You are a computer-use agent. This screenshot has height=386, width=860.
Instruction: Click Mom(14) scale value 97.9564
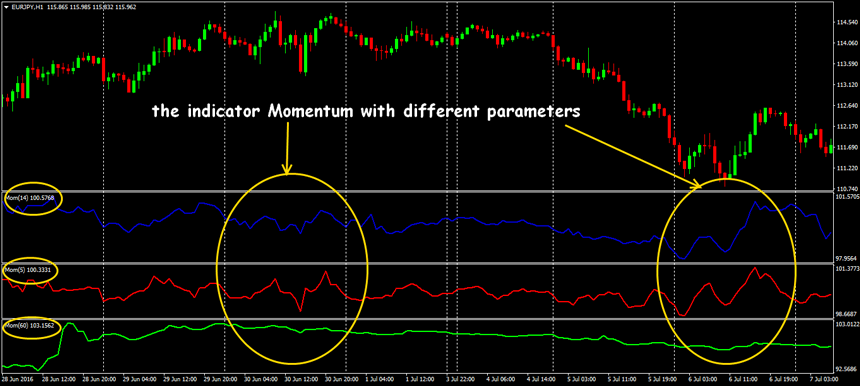pos(847,258)
